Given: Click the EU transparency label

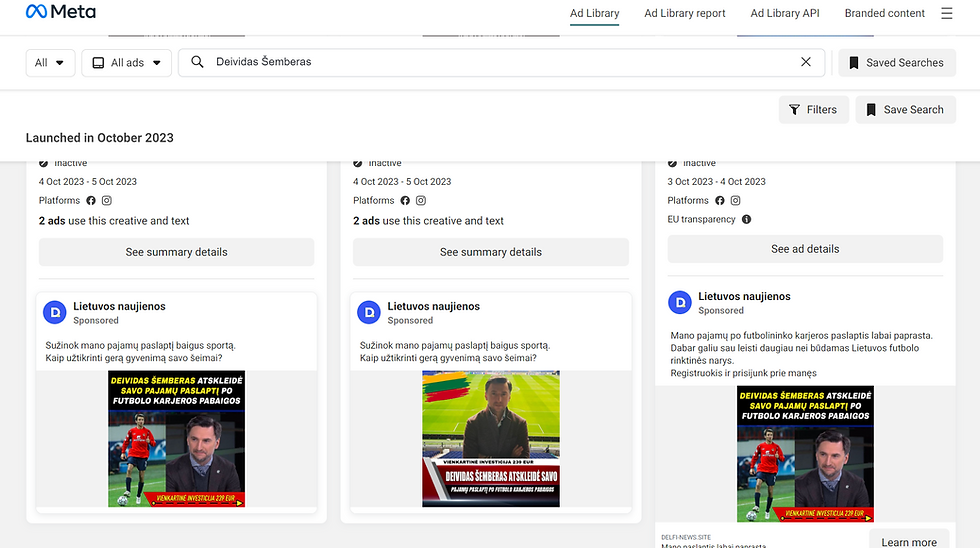Looking at the screenshot, I should point(701,219).
